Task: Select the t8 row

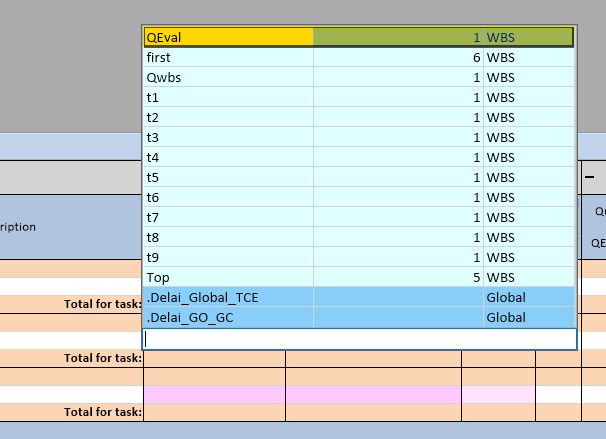Action: point(228,237)
